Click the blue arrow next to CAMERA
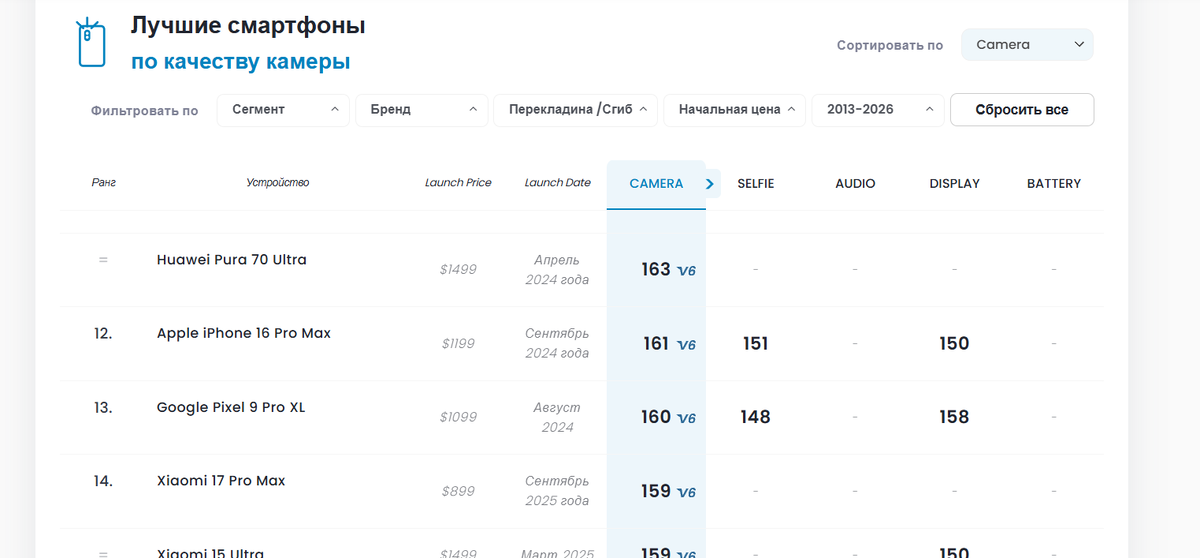Viewport: 1200px width, 558px height. [x=710, y=184]
